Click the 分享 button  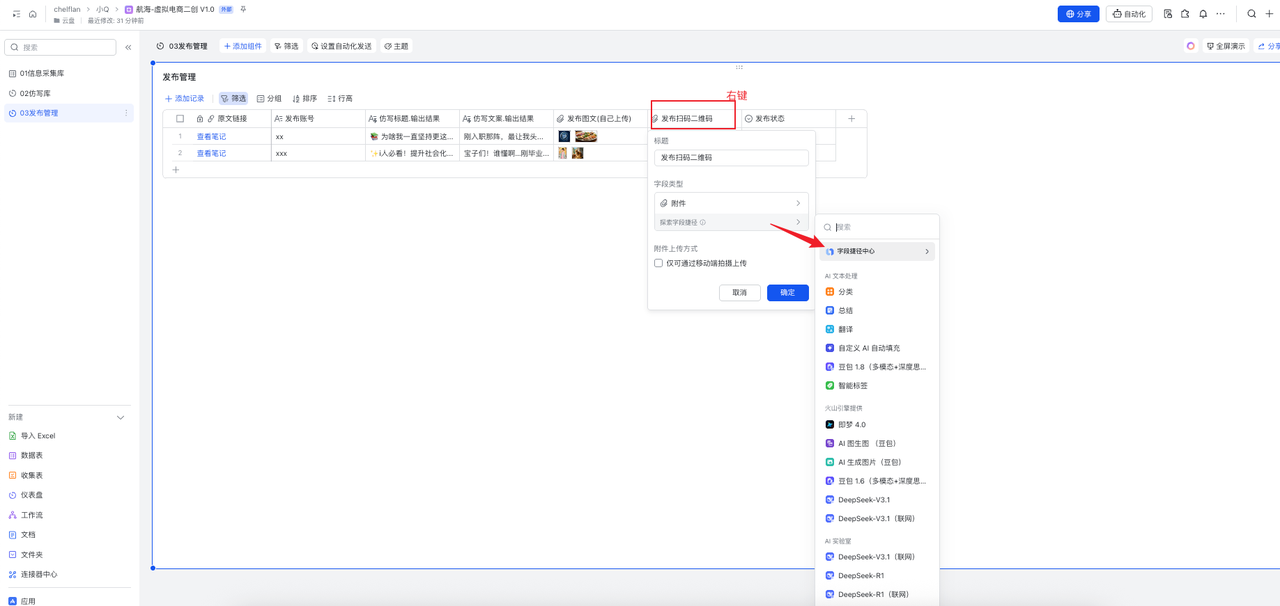click(1078, 14)
